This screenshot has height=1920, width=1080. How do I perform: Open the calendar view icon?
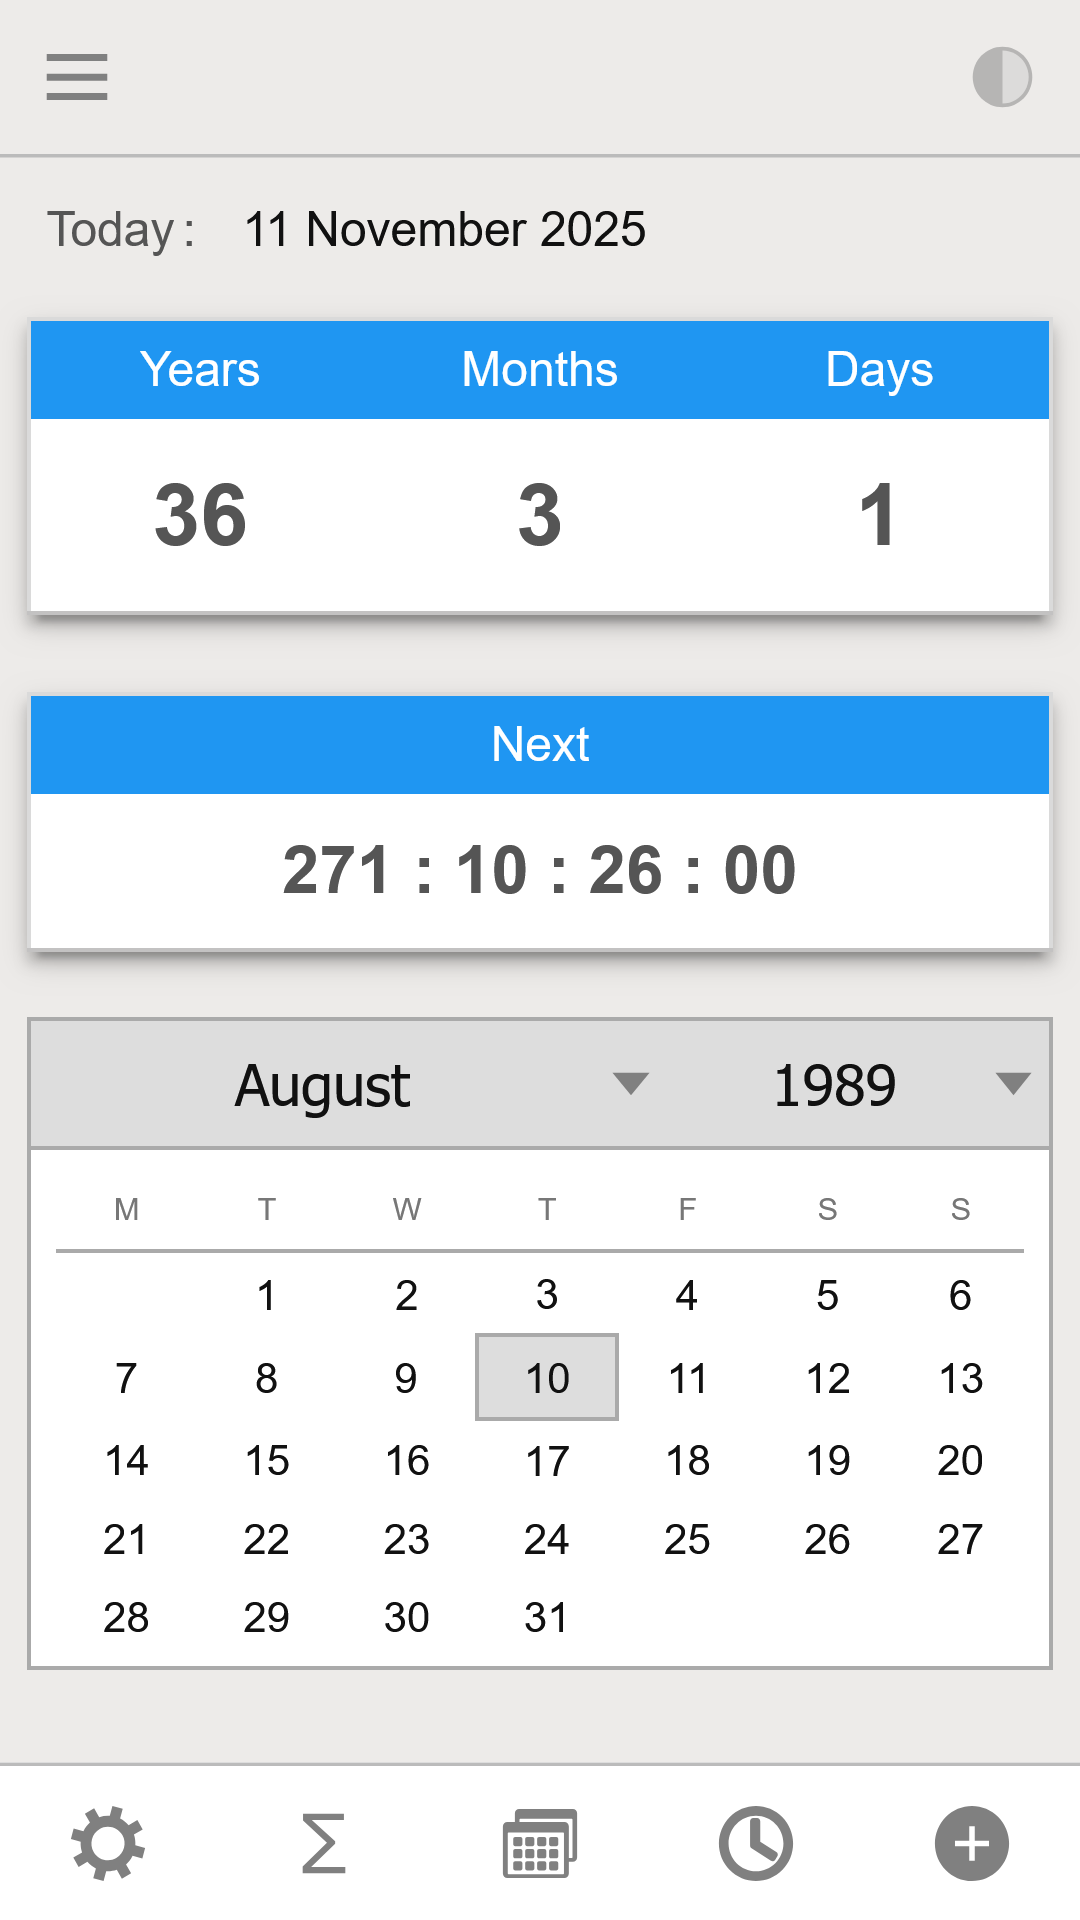[539, 1843]
